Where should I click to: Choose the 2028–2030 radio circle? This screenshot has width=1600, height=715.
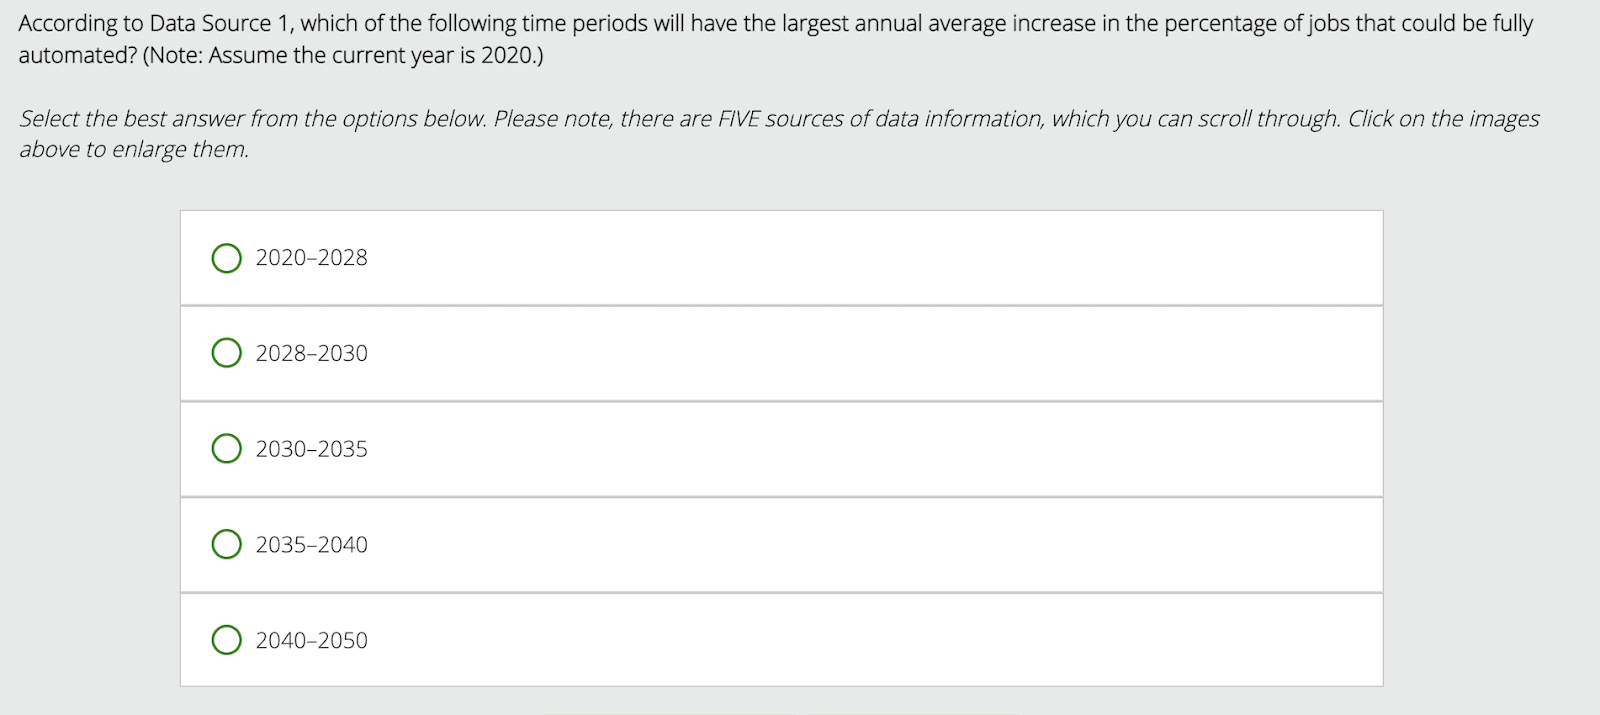click(227, 353)
